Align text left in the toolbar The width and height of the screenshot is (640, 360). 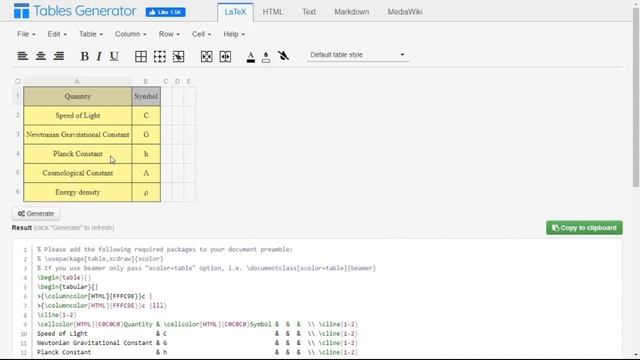pos(23,56)
